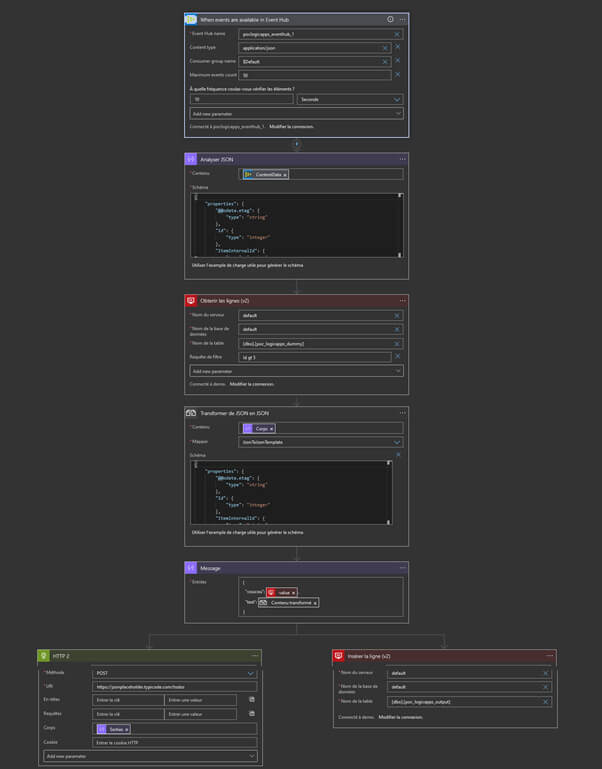Click the Event Hub trigger icon

point(190,20)
